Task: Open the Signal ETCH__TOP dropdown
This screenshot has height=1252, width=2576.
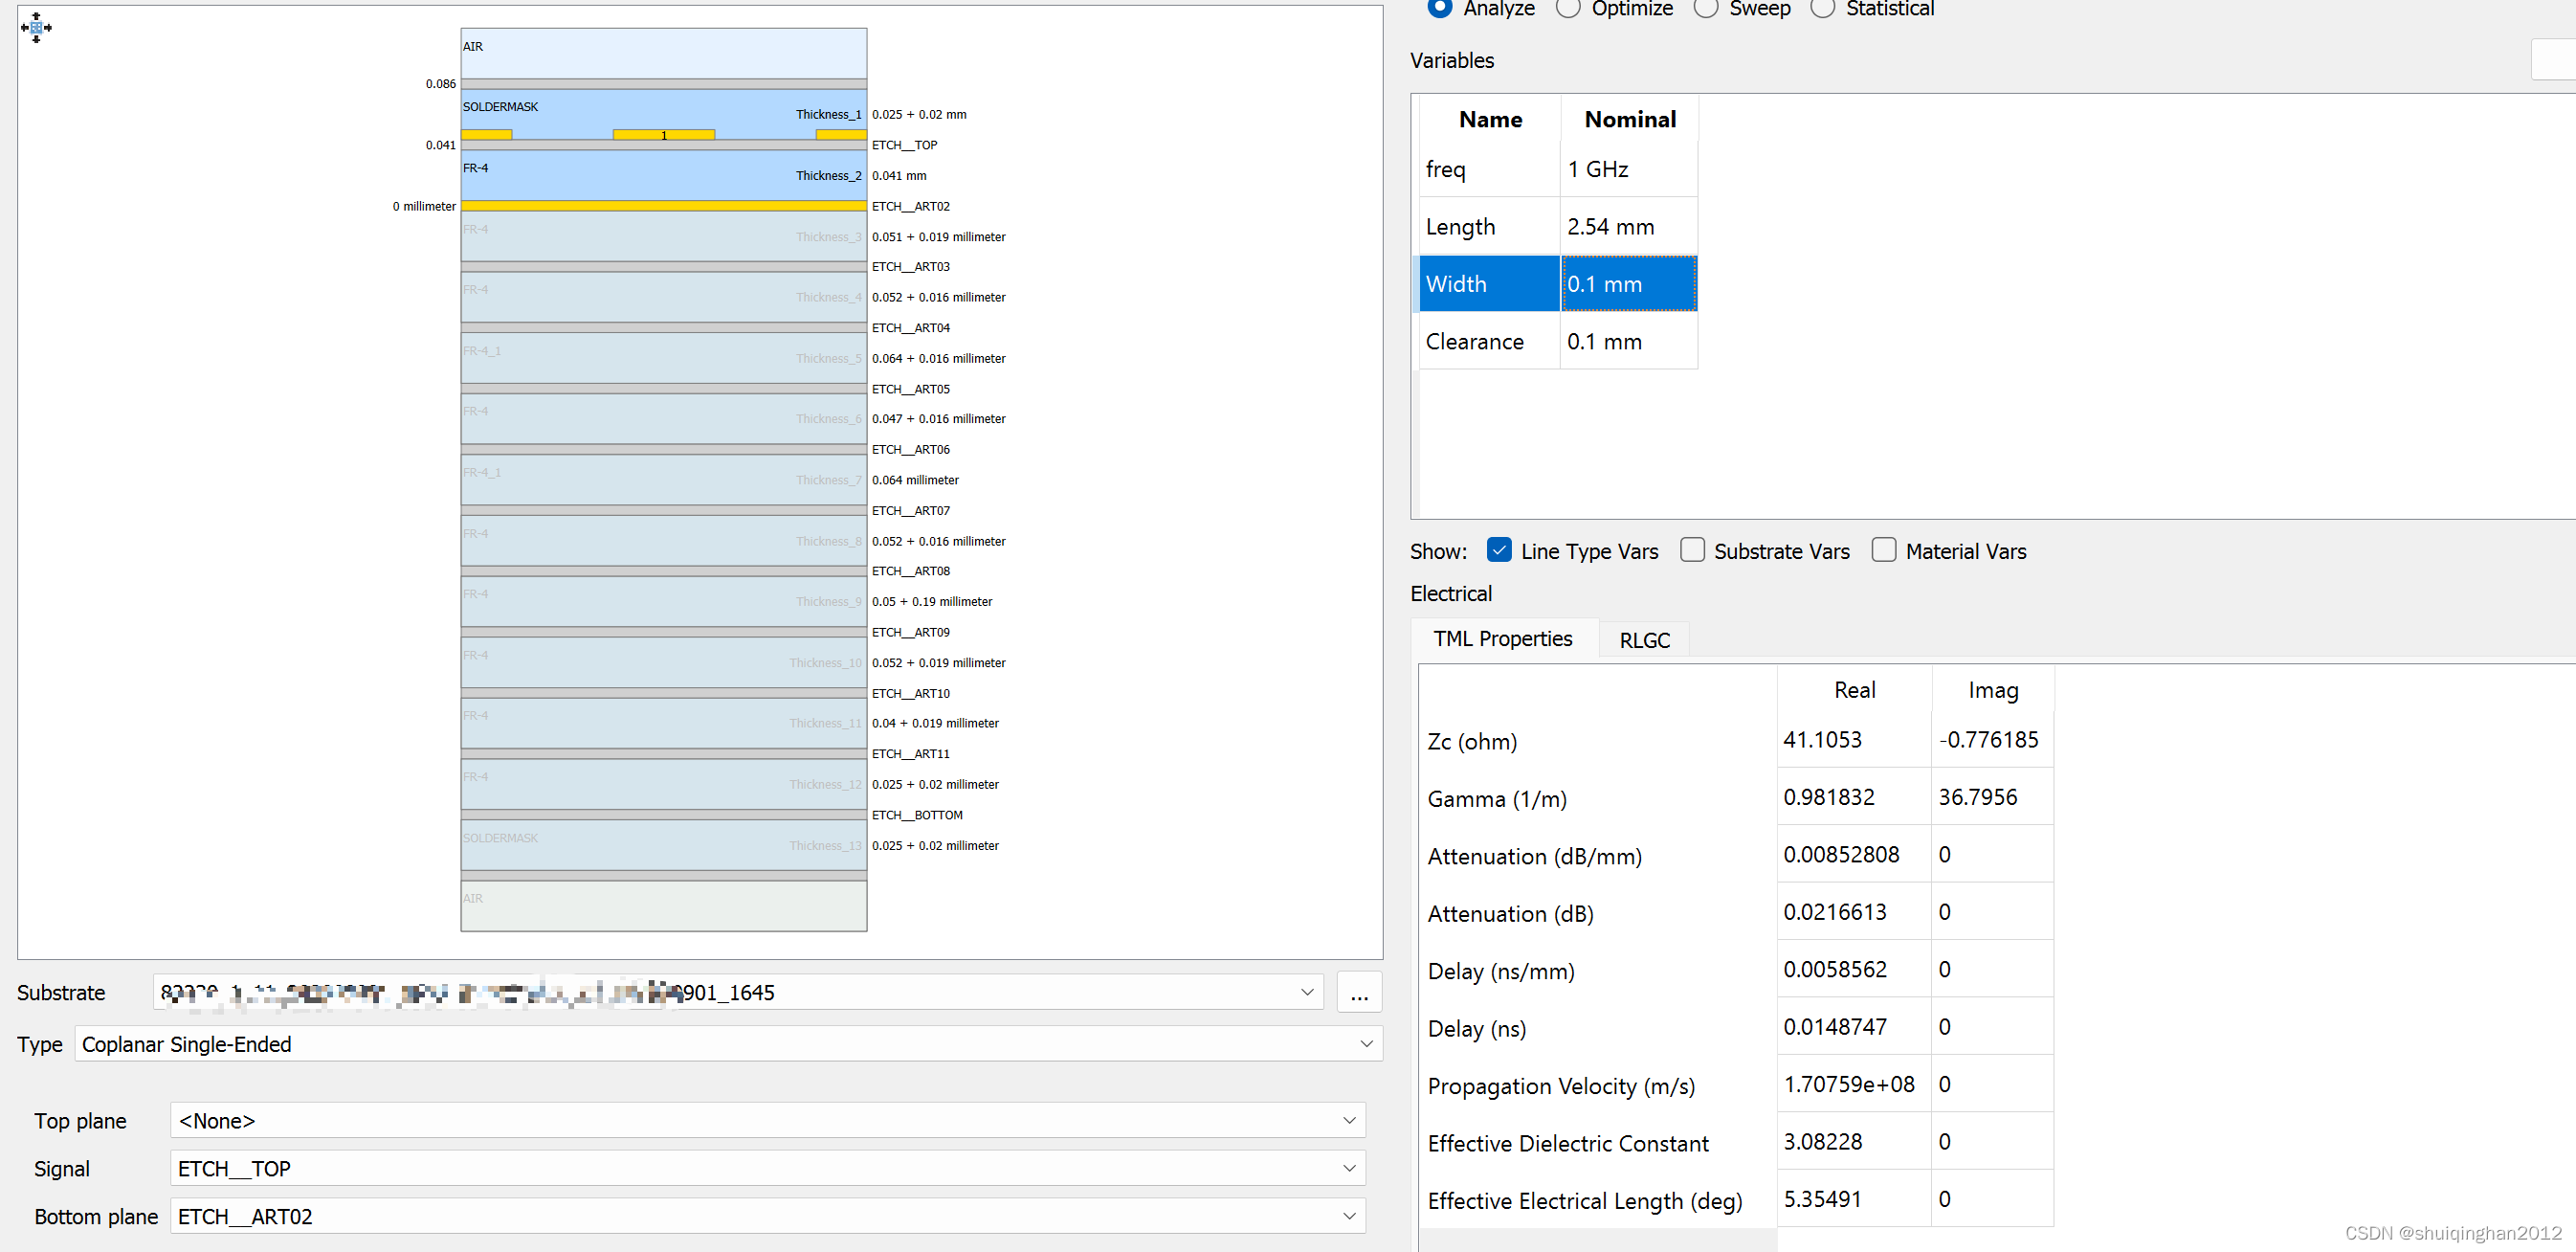Action: pyautogui.click(x=1348, y=1169)
